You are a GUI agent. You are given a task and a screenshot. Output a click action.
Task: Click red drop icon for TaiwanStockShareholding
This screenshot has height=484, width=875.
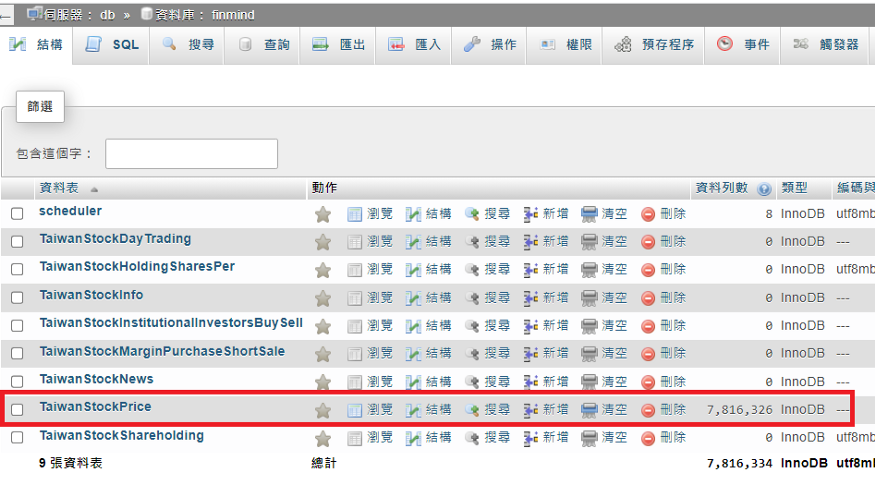648,438
